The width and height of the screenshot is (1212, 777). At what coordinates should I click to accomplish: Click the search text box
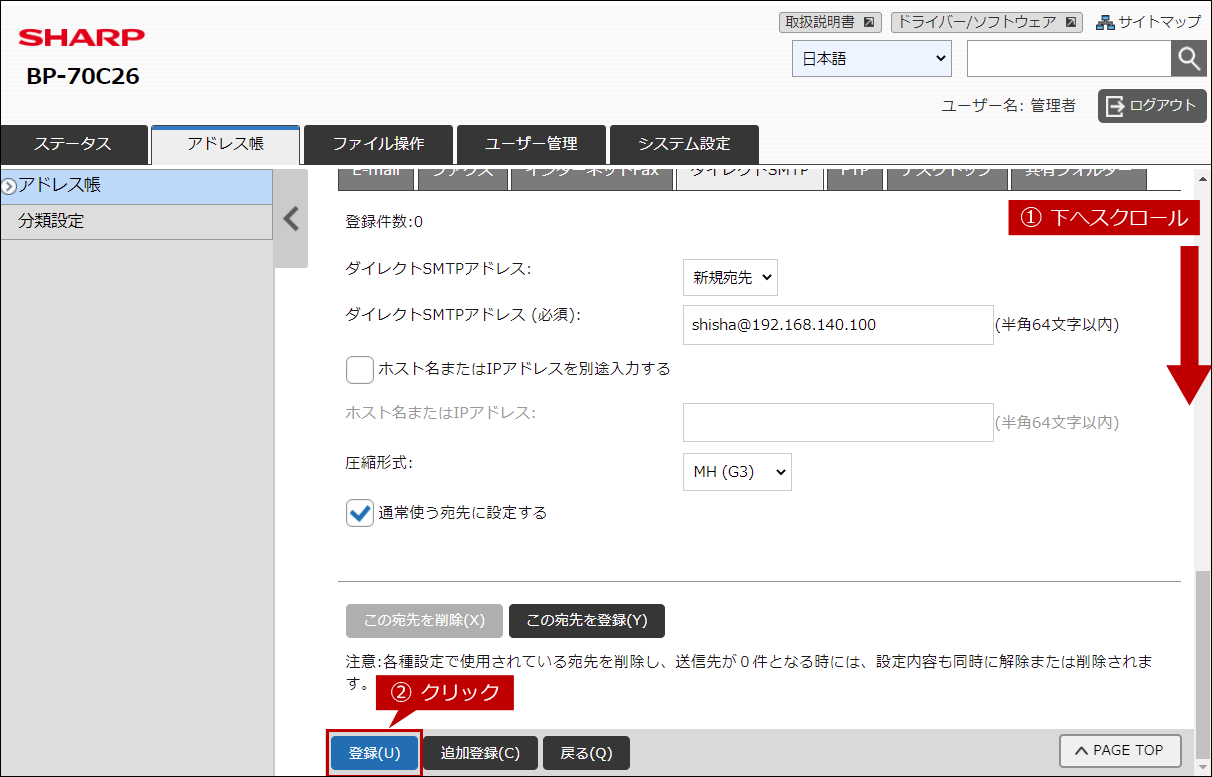(1069, 59)
